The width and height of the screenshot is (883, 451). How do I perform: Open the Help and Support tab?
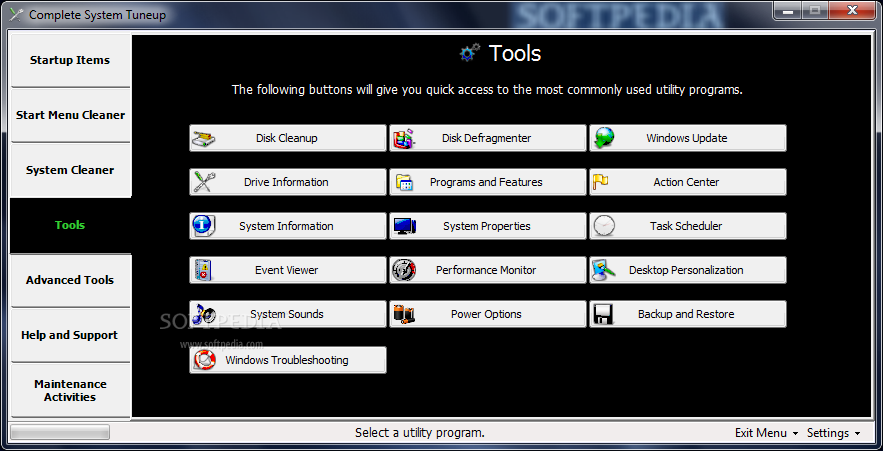coord(70,335)
